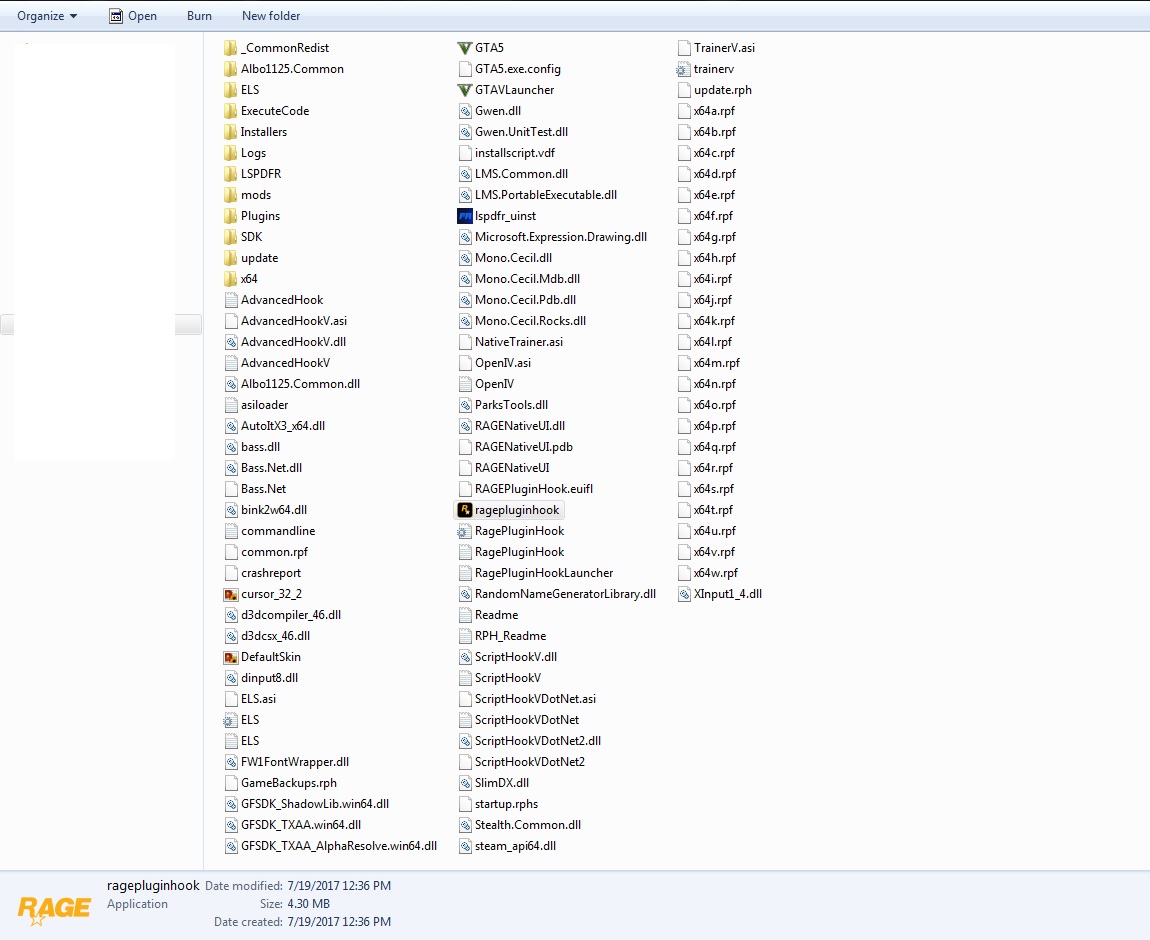The image size is (1150, 940).
Task: Select the x64 folder icon
Action: pyautogui.click(x=230, y=279)
